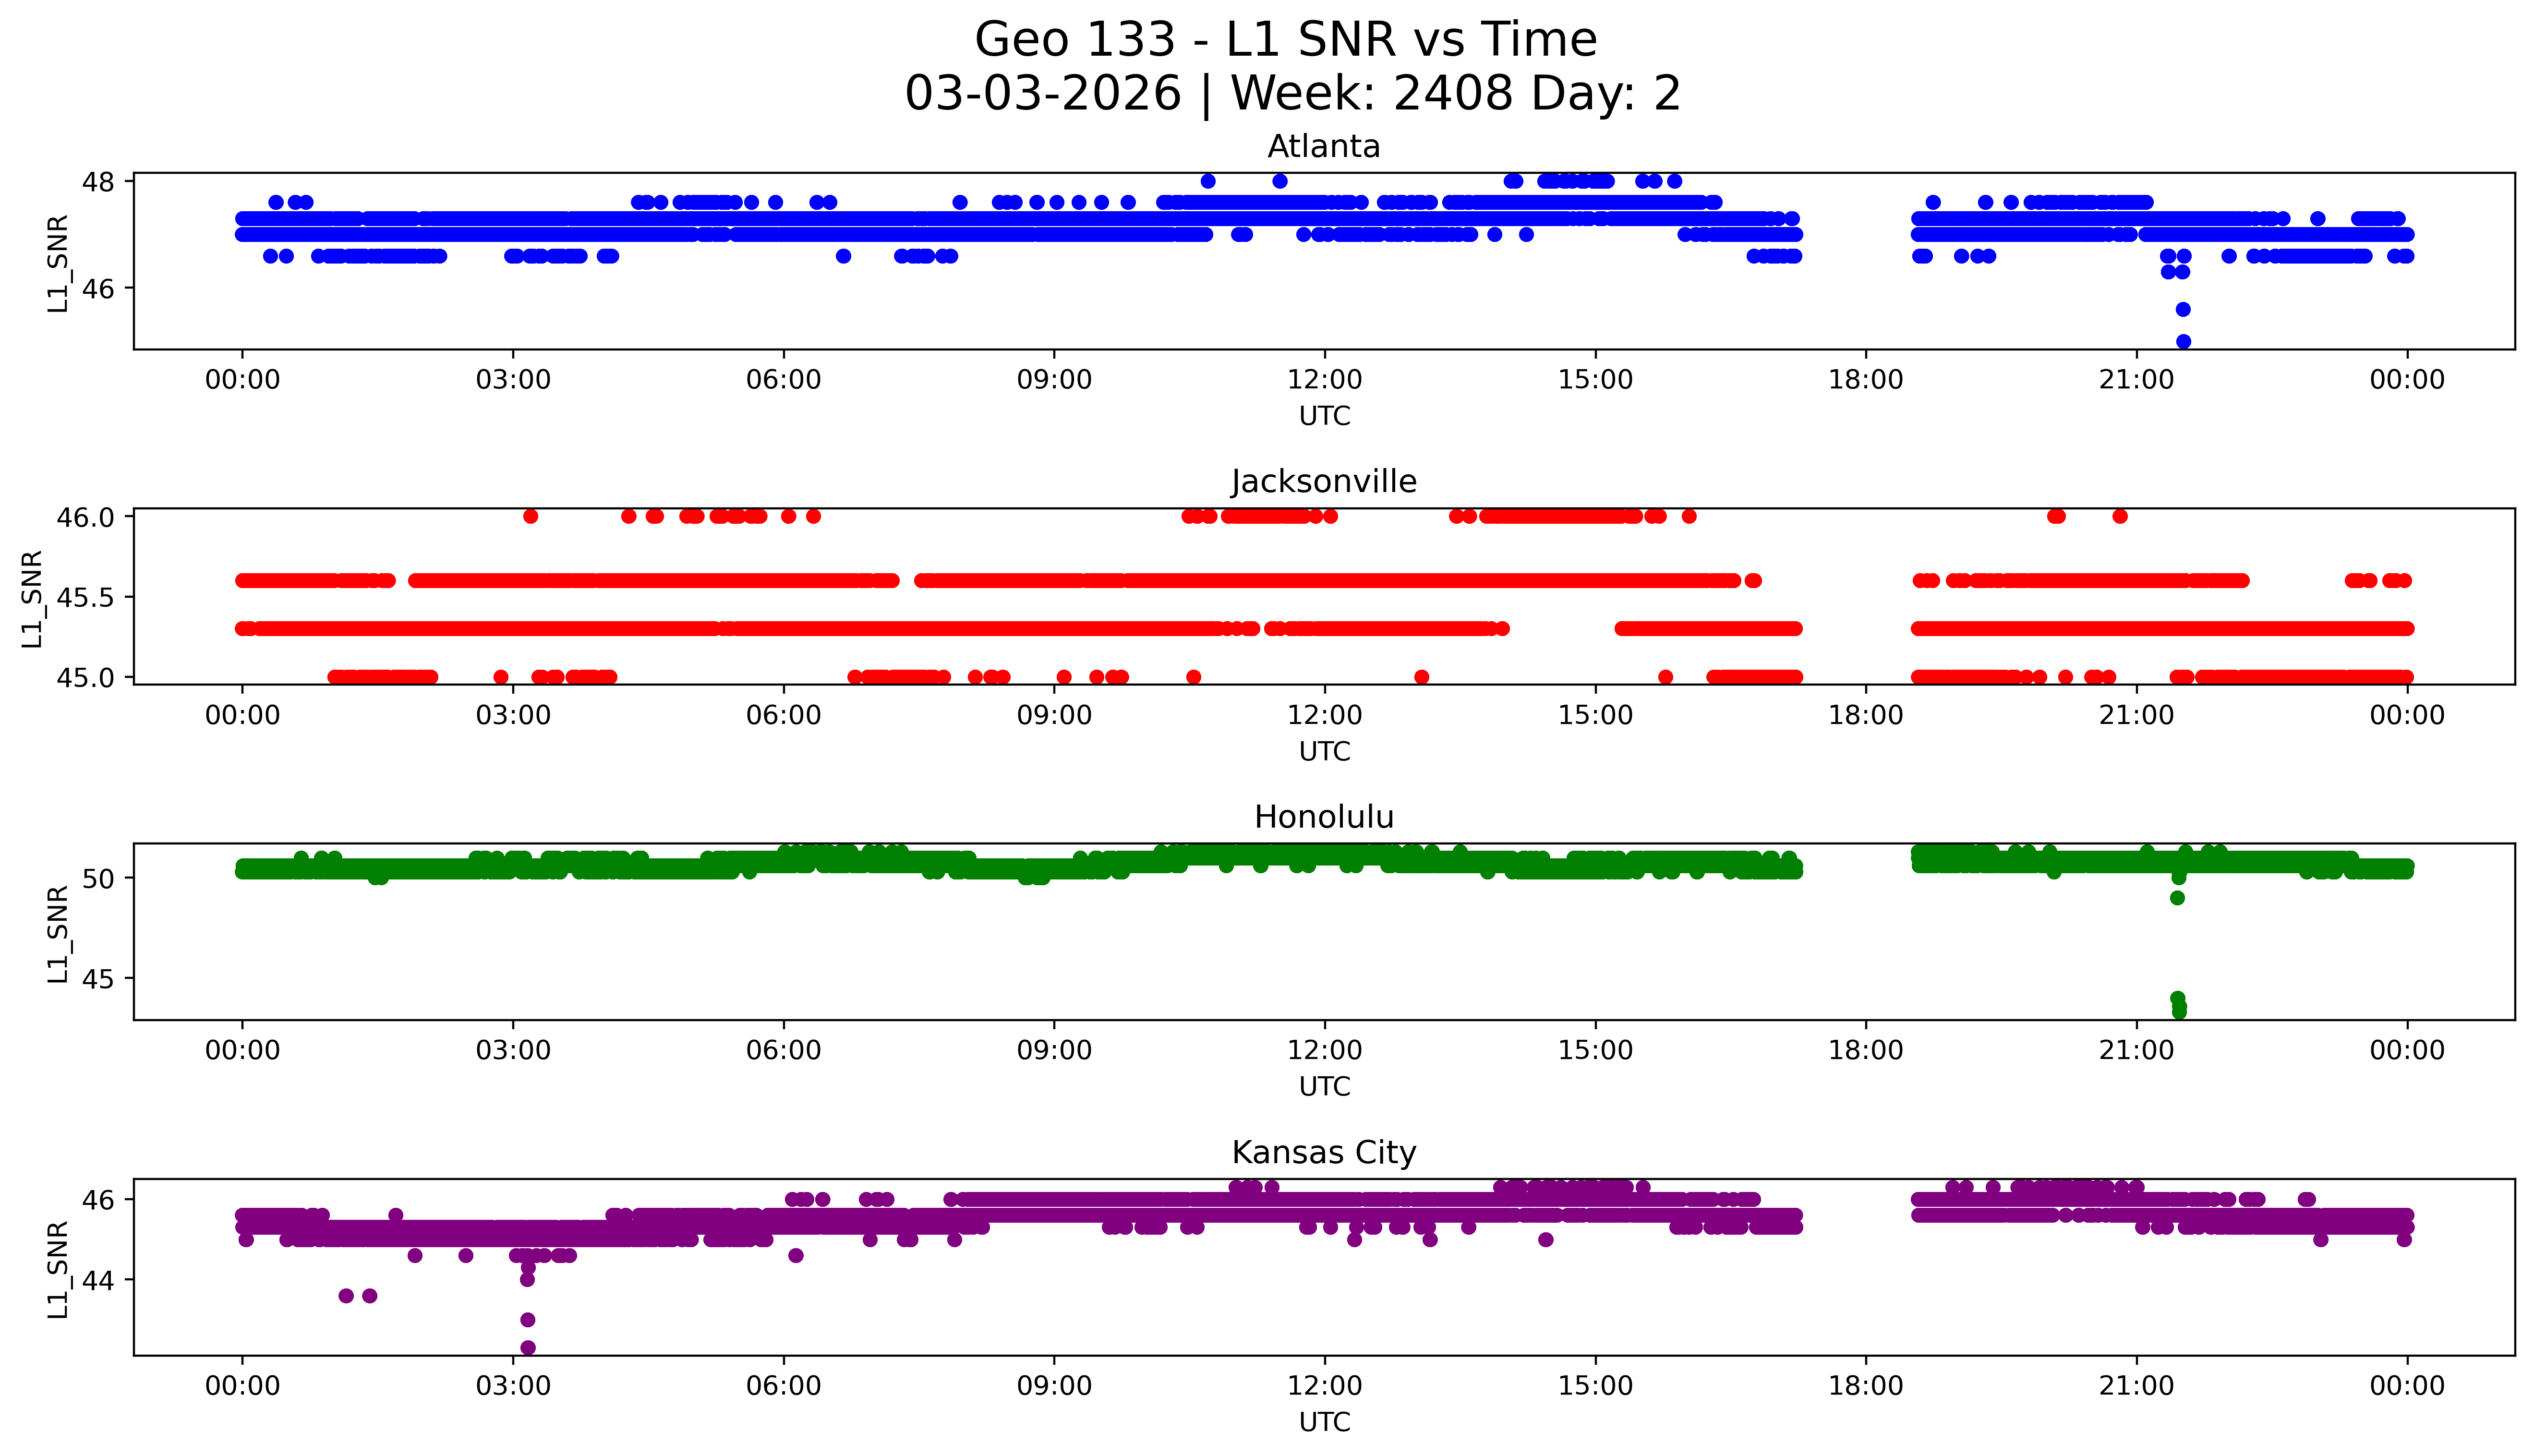Click the Atlanta subplot title
This screenshot has height=1456, width=2534.
[1323, 147]
